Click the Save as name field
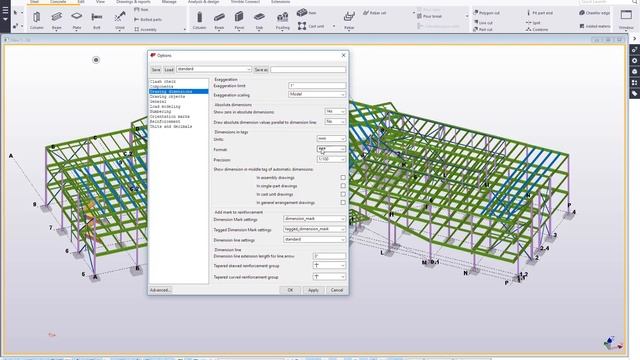This screenshot has width=640, height=360. 308,70
